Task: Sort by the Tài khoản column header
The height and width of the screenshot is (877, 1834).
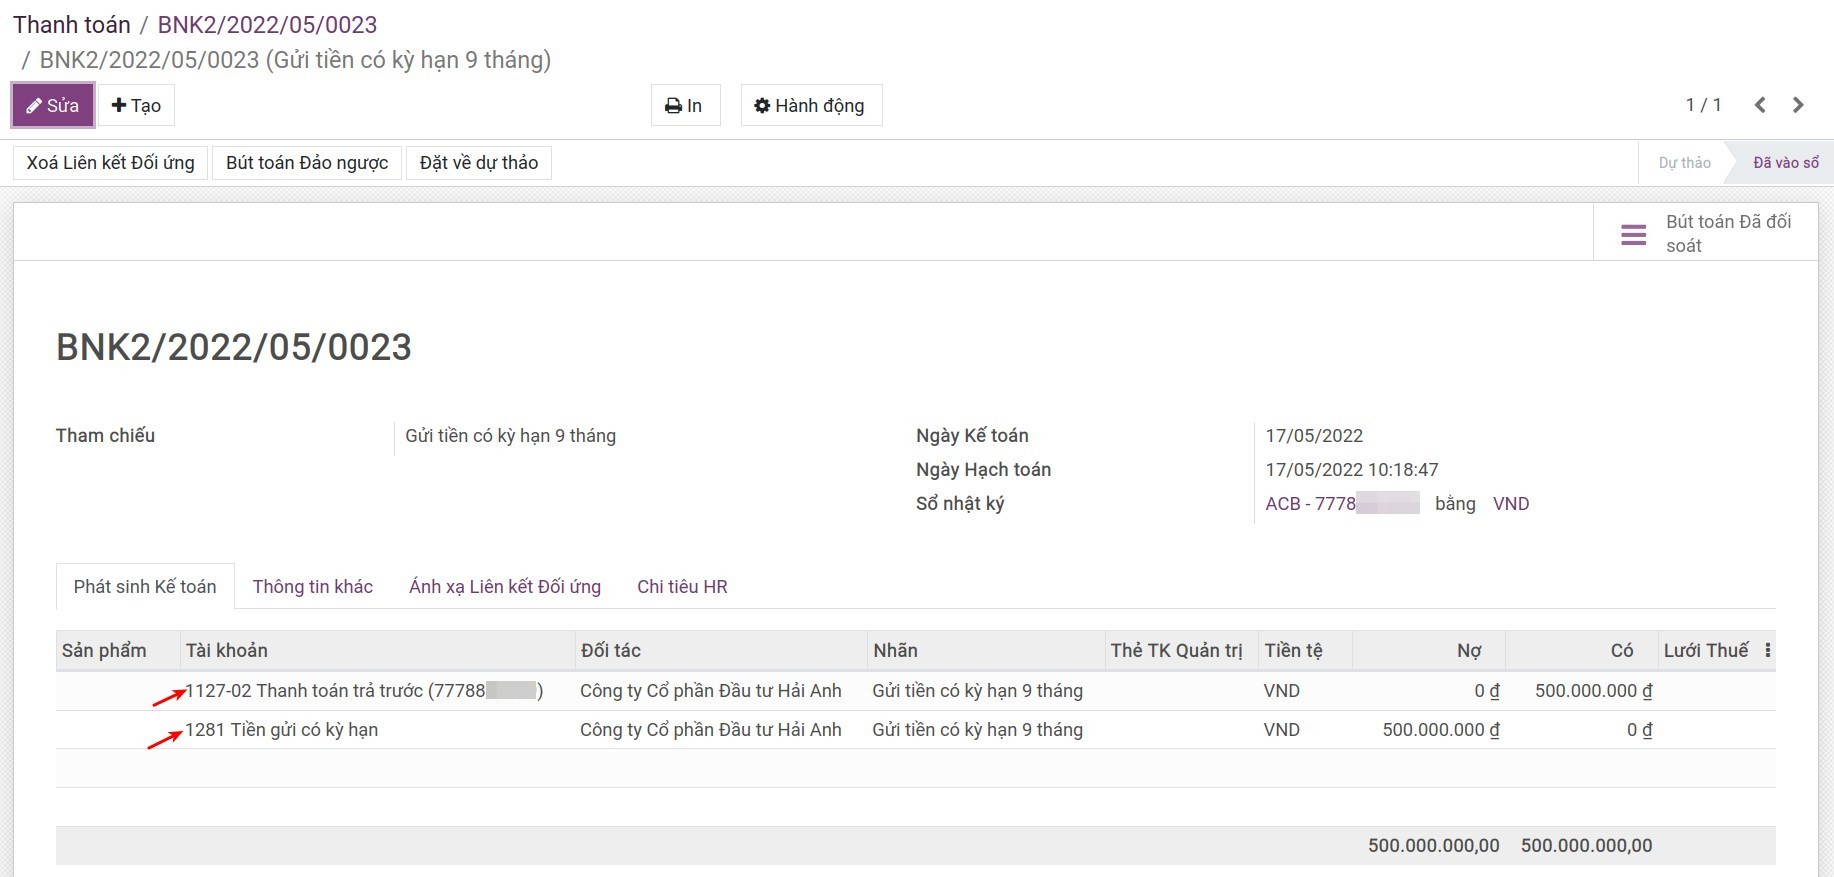Action: coord(227,650)
